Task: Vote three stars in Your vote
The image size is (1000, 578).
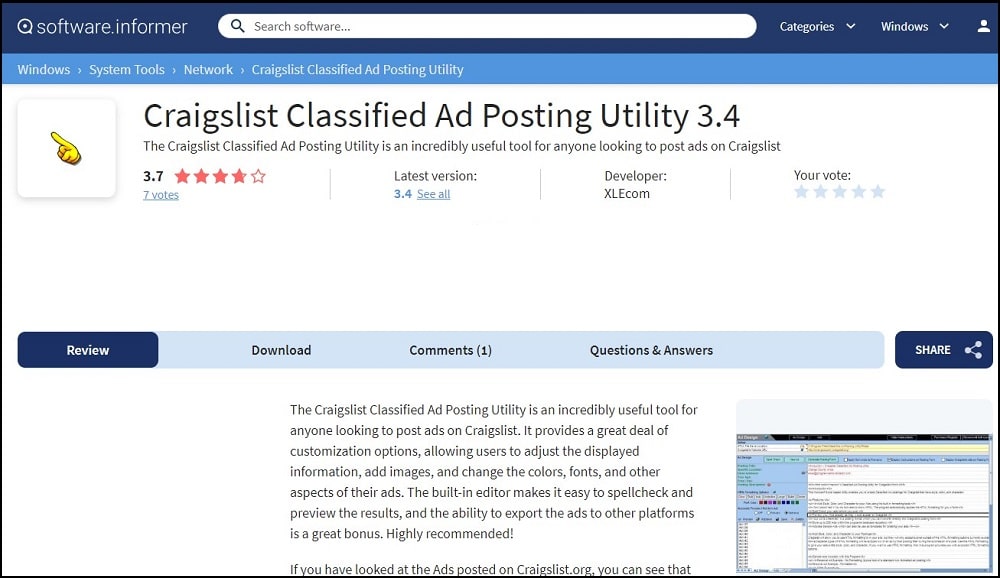Action: coord(840,191)
